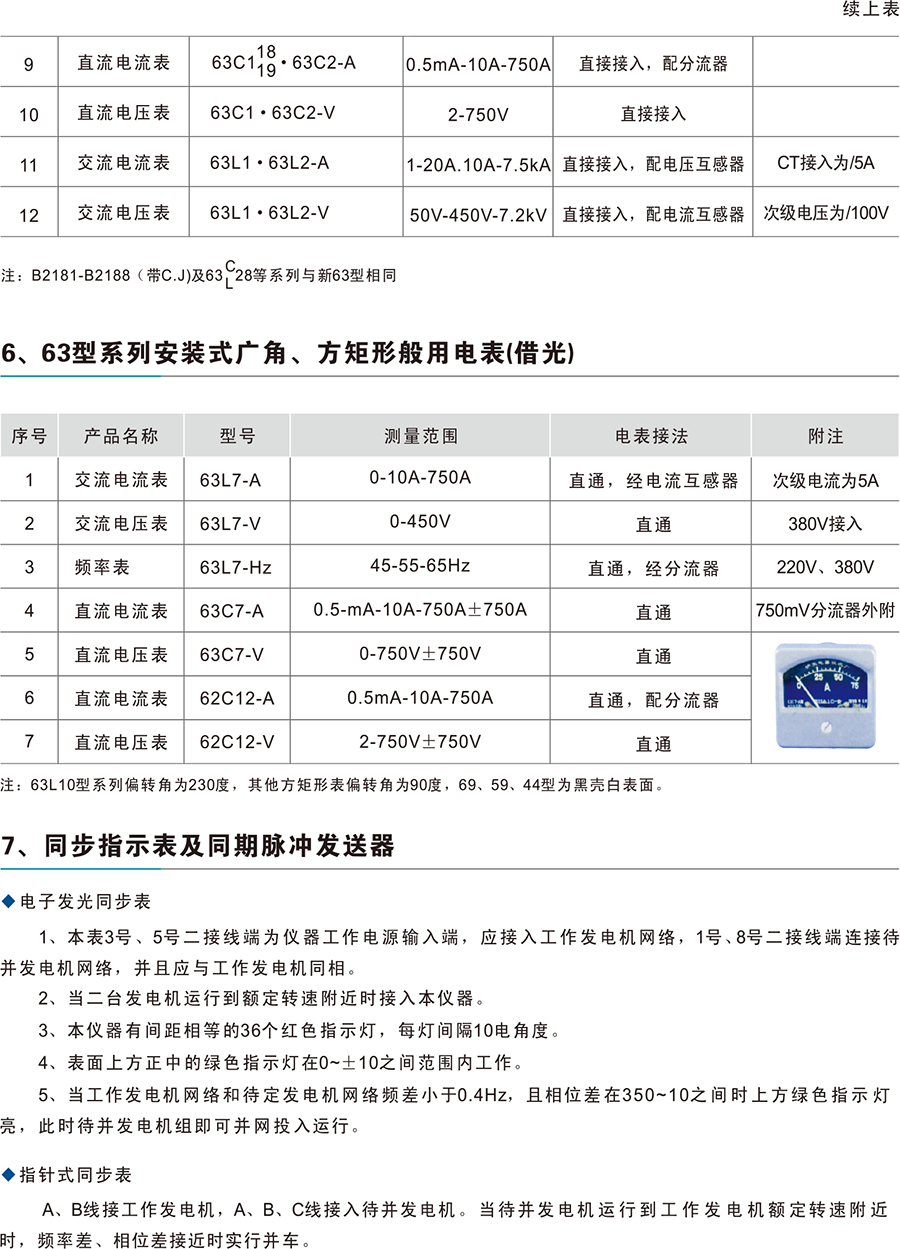Select the 产品名称 column header
The image size is (900, 1249).
121,436
